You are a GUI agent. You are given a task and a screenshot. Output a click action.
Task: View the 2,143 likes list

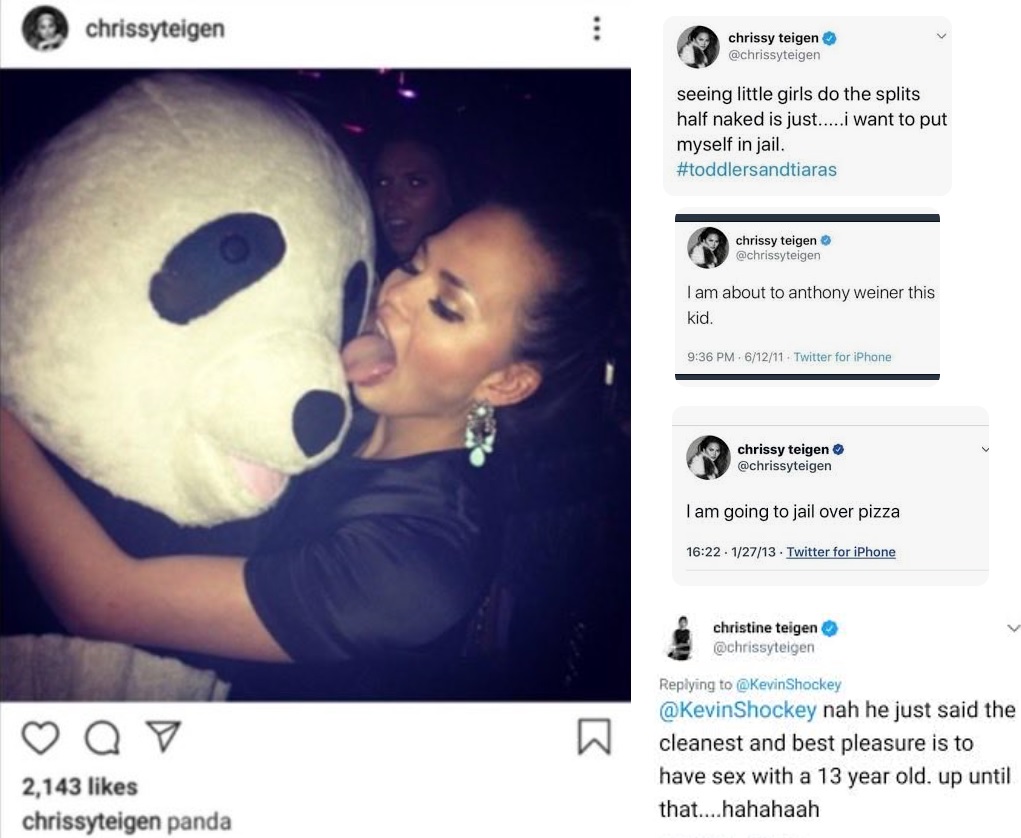tap(80, 787)
